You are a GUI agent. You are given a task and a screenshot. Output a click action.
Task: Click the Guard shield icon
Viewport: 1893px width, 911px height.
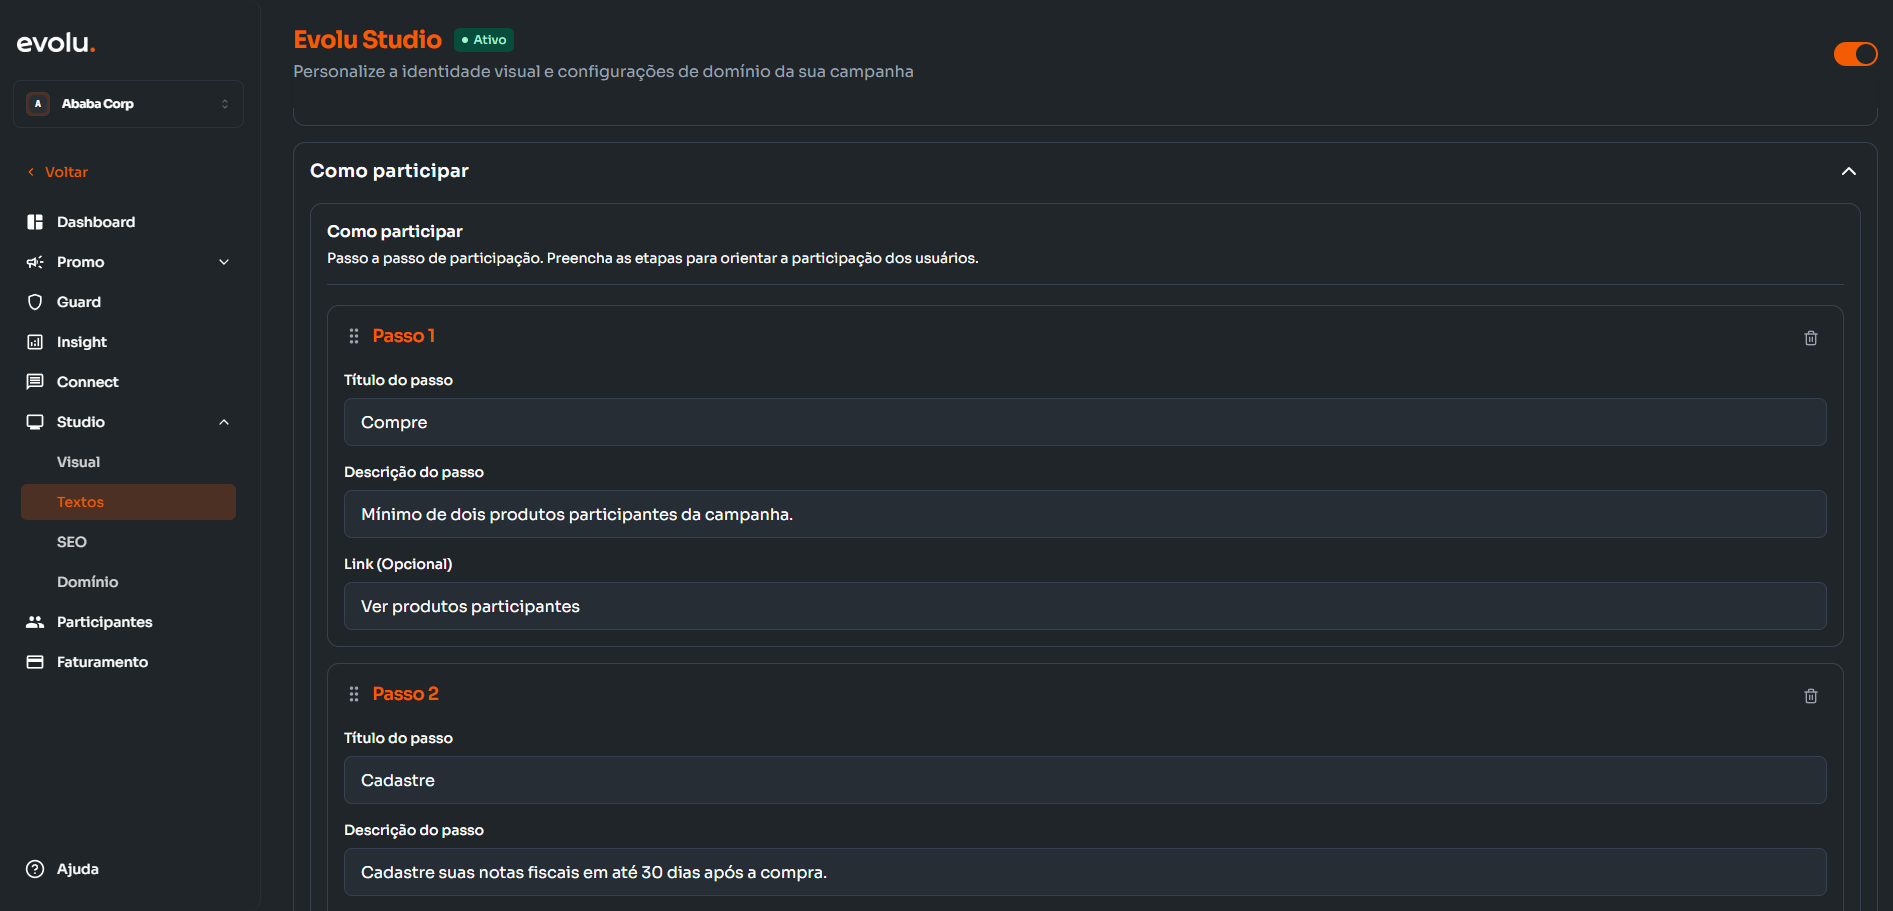(35, 302)
